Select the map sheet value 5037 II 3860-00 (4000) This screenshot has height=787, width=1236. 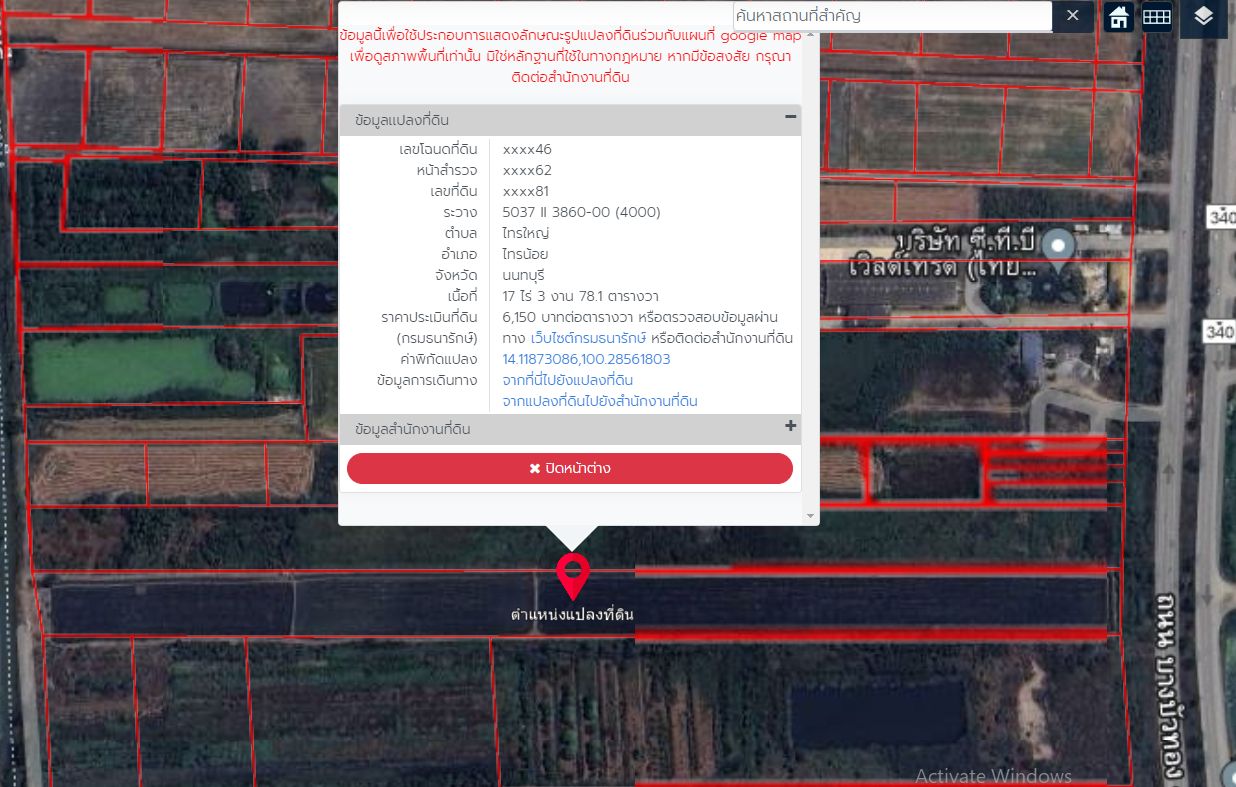[x=581, y=212]
